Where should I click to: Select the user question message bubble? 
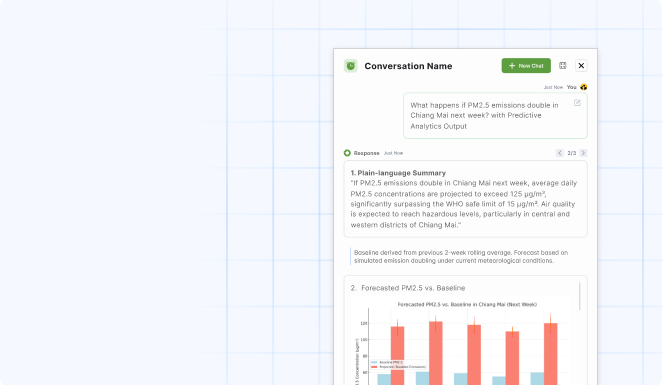(x=495, y=116)
